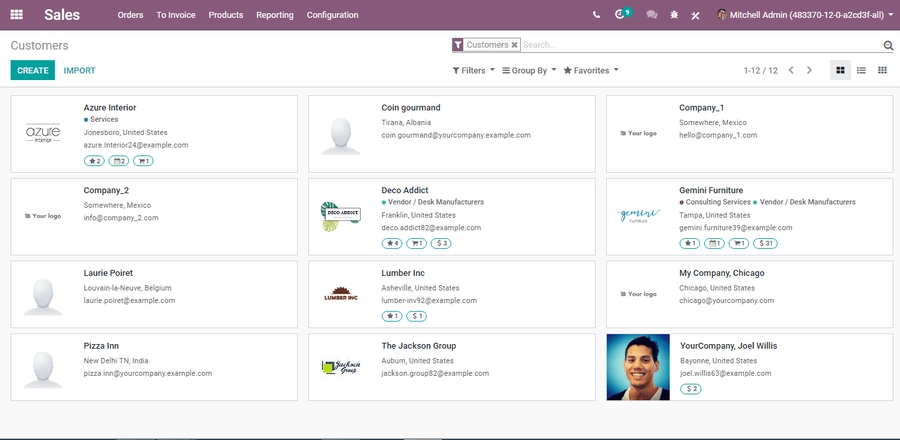The width and height of the screenshot is (900, 440).
Task: Click the Import button
Action: 79,71
